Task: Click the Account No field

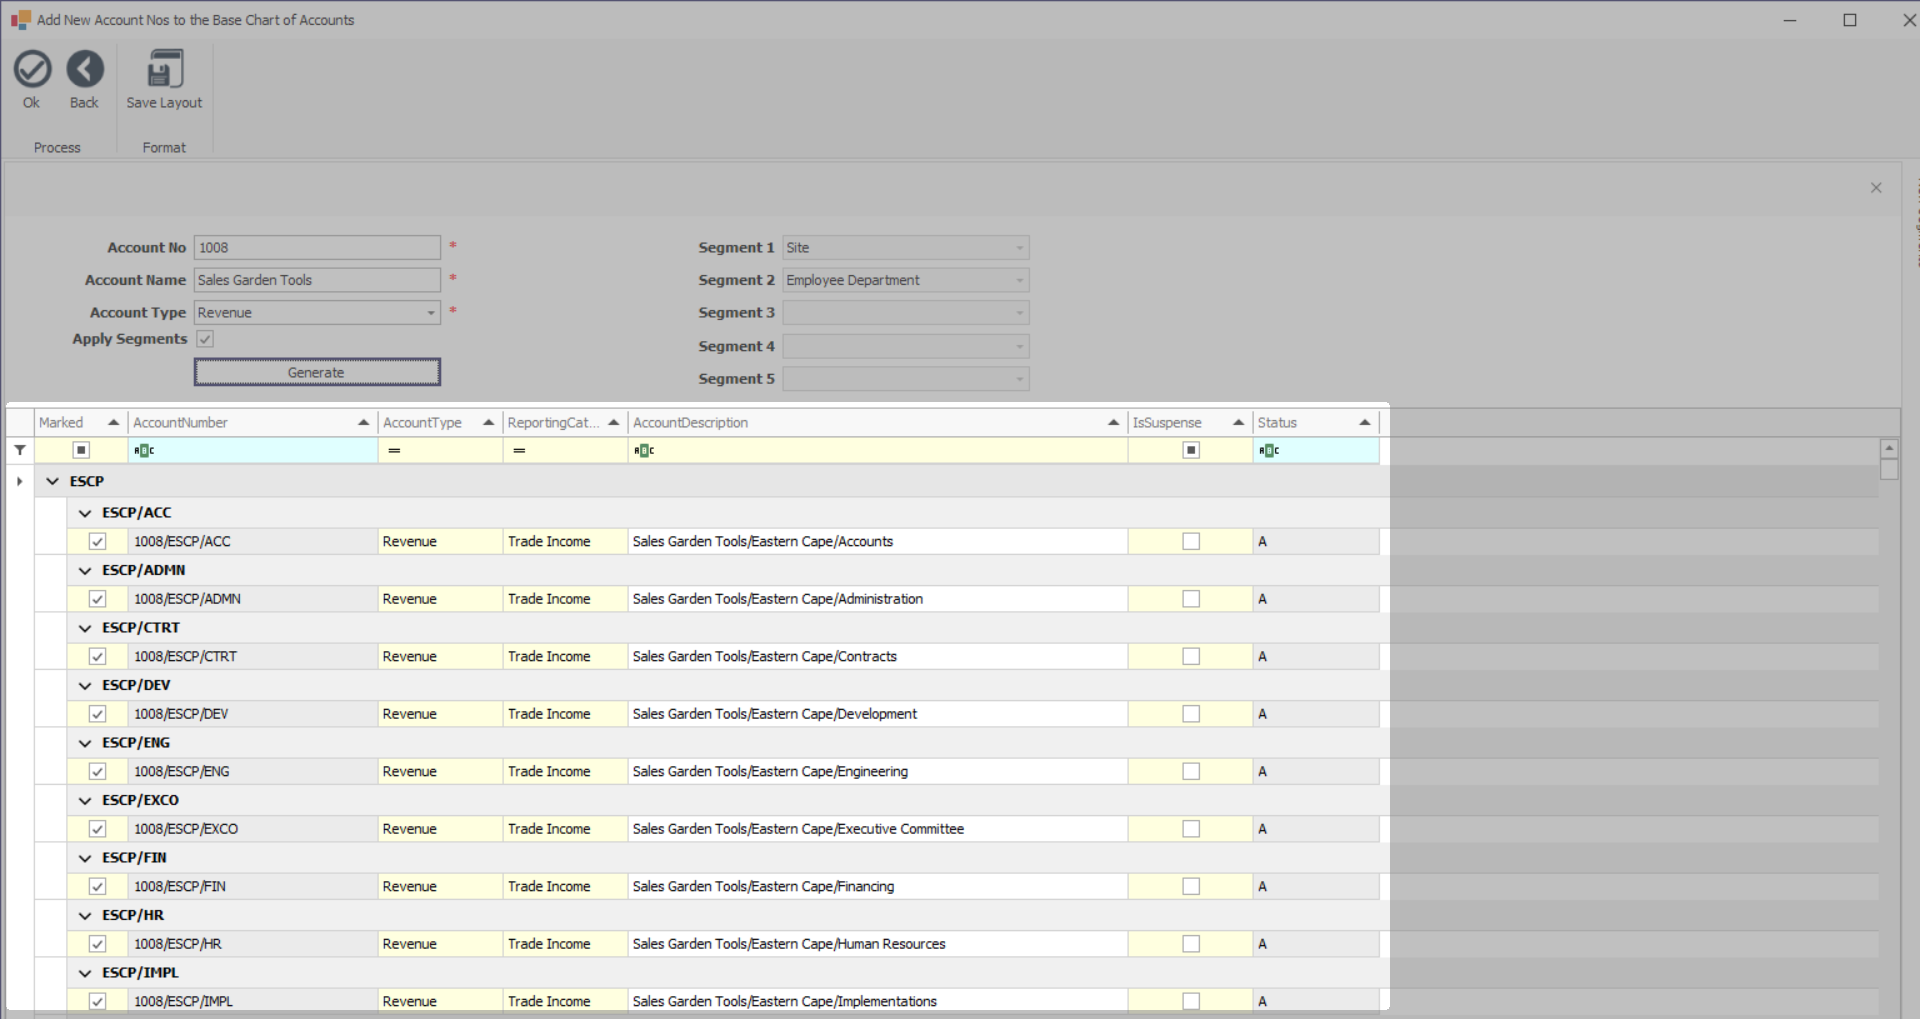Action: coord(317,248)
